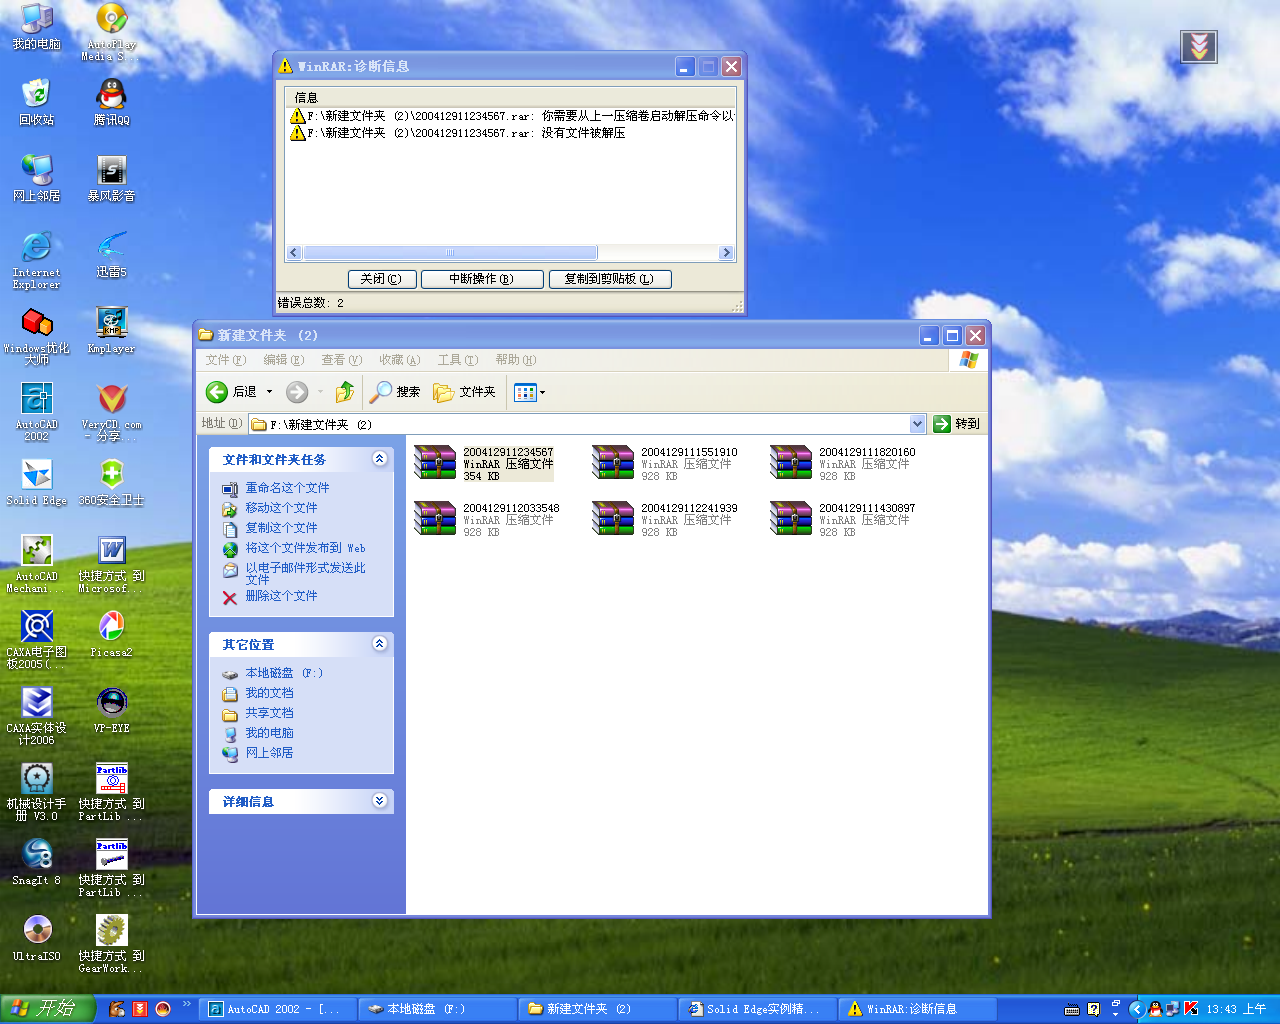
Task: Click 中断操作(B) button in WinRAR dialog
Action: [x=482, y=279]
